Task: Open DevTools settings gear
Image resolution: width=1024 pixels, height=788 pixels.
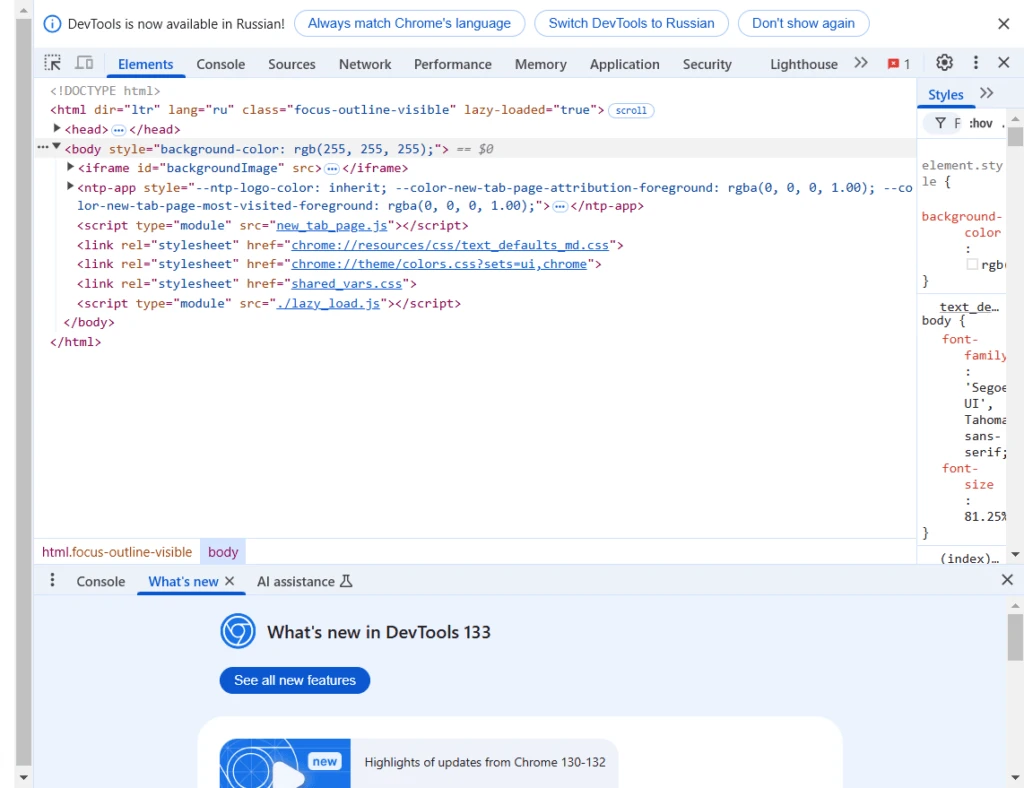Action: click(944, 63)
